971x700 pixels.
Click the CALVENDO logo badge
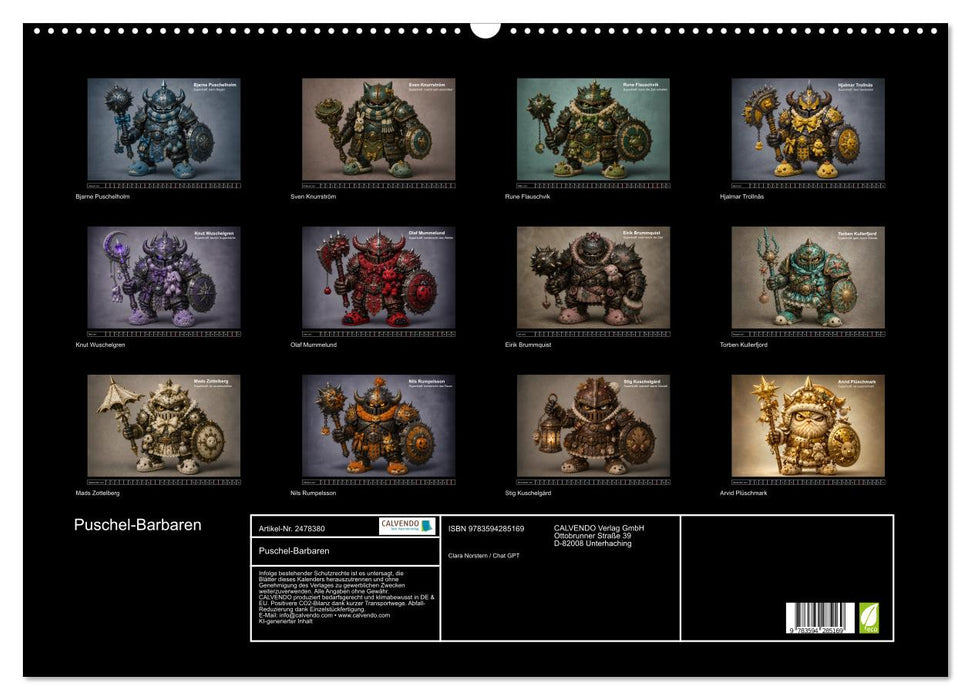pos(408,526)
